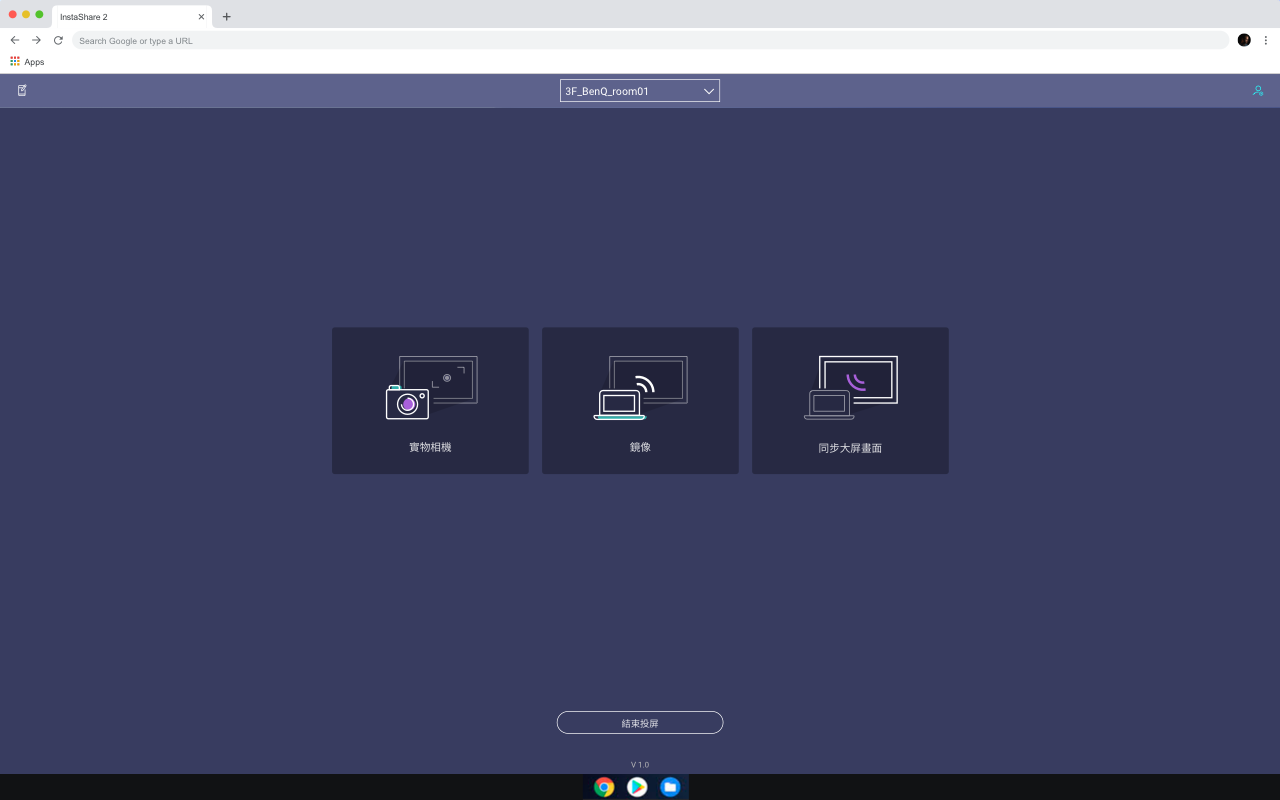Screen dimensions: 1280x800
Task: Open Chrome's three-dot menu
Action: click(x=1266, y=40)
